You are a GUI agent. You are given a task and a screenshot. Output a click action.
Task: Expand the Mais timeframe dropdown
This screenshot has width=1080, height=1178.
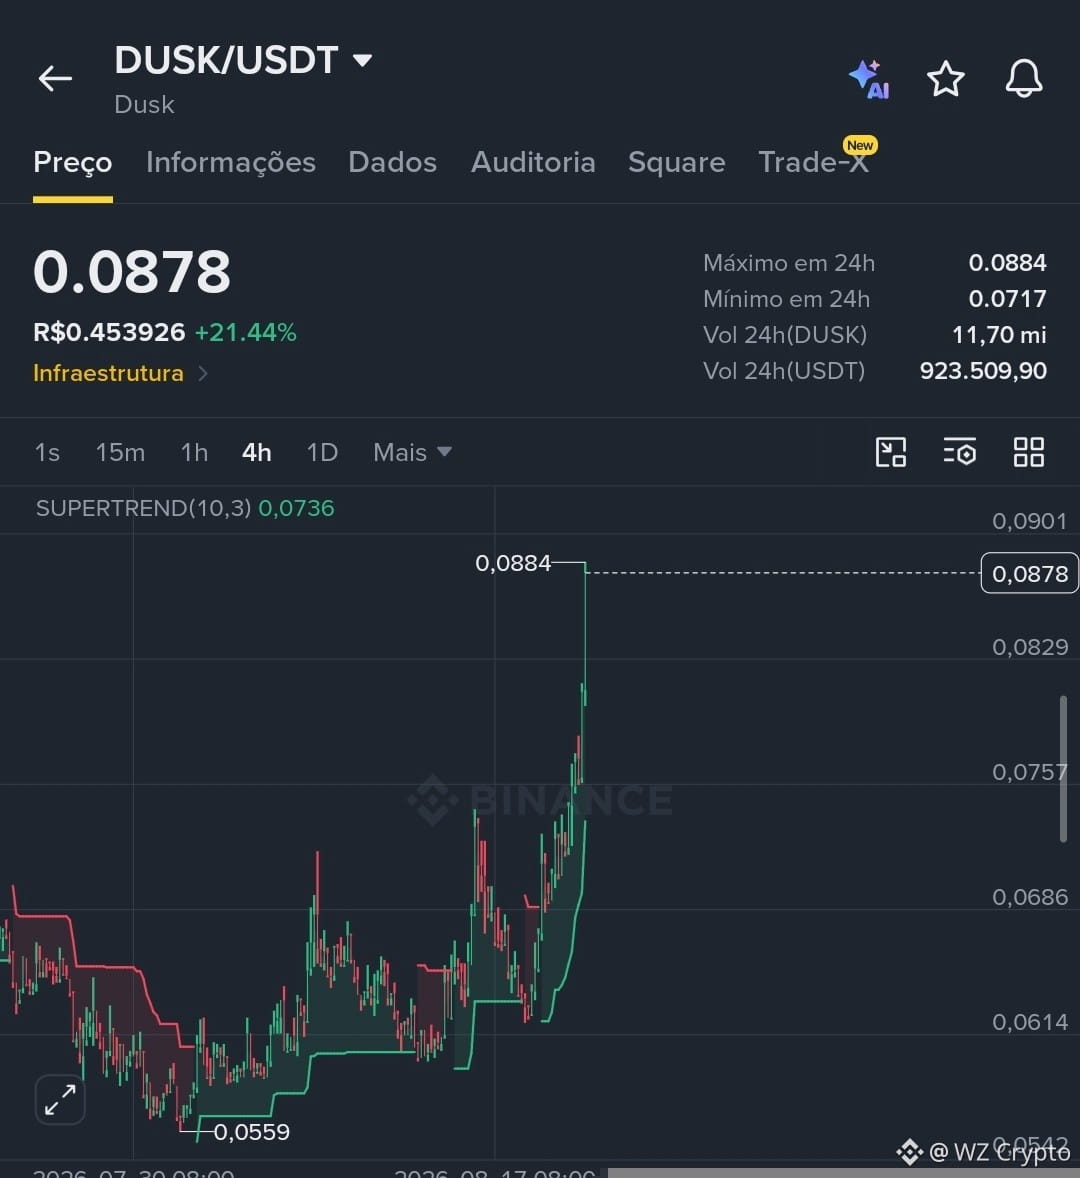tap(412, 452)
